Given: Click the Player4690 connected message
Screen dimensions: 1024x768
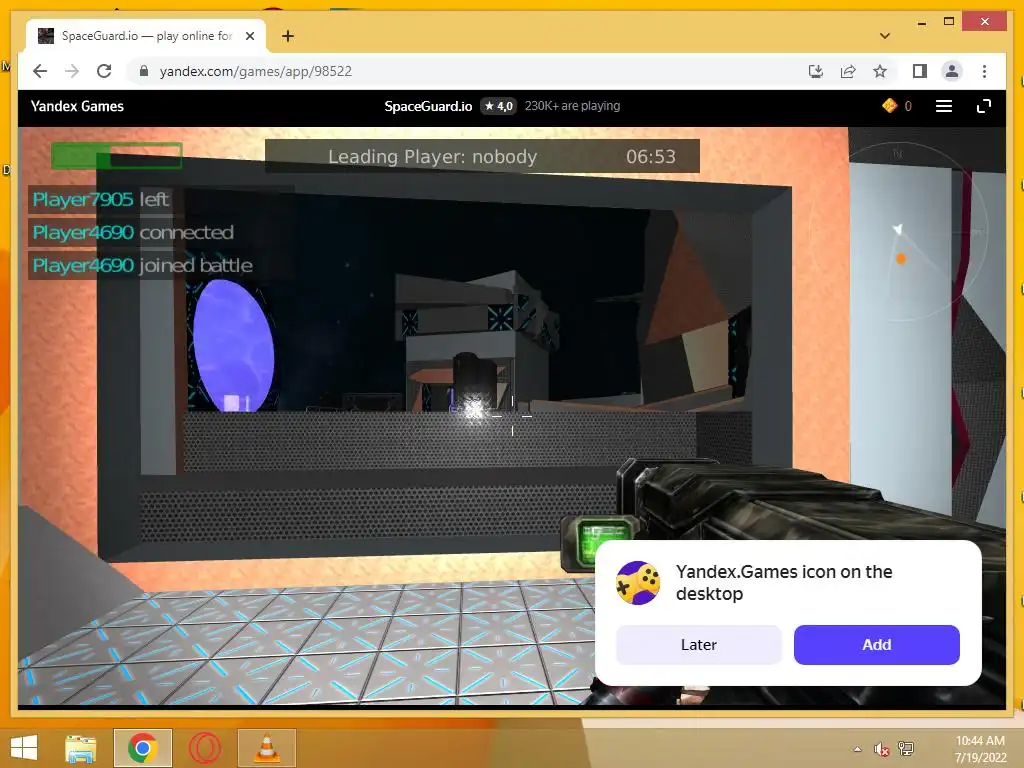Looking at the screenshot, I should 133,232.
